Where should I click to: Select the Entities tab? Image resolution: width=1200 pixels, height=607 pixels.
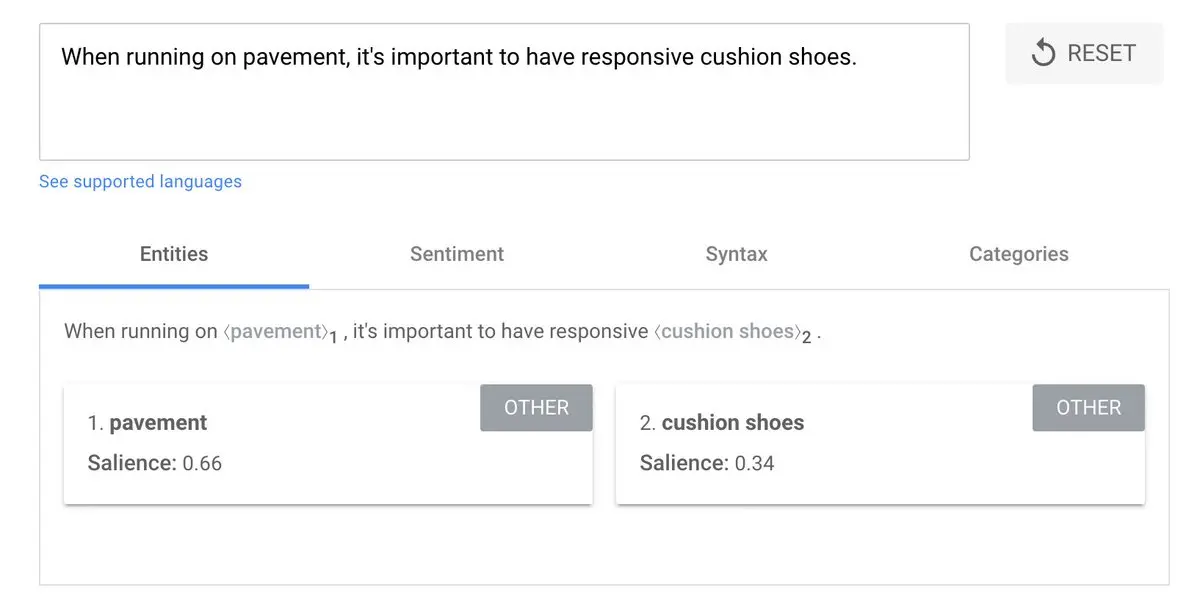174,254
